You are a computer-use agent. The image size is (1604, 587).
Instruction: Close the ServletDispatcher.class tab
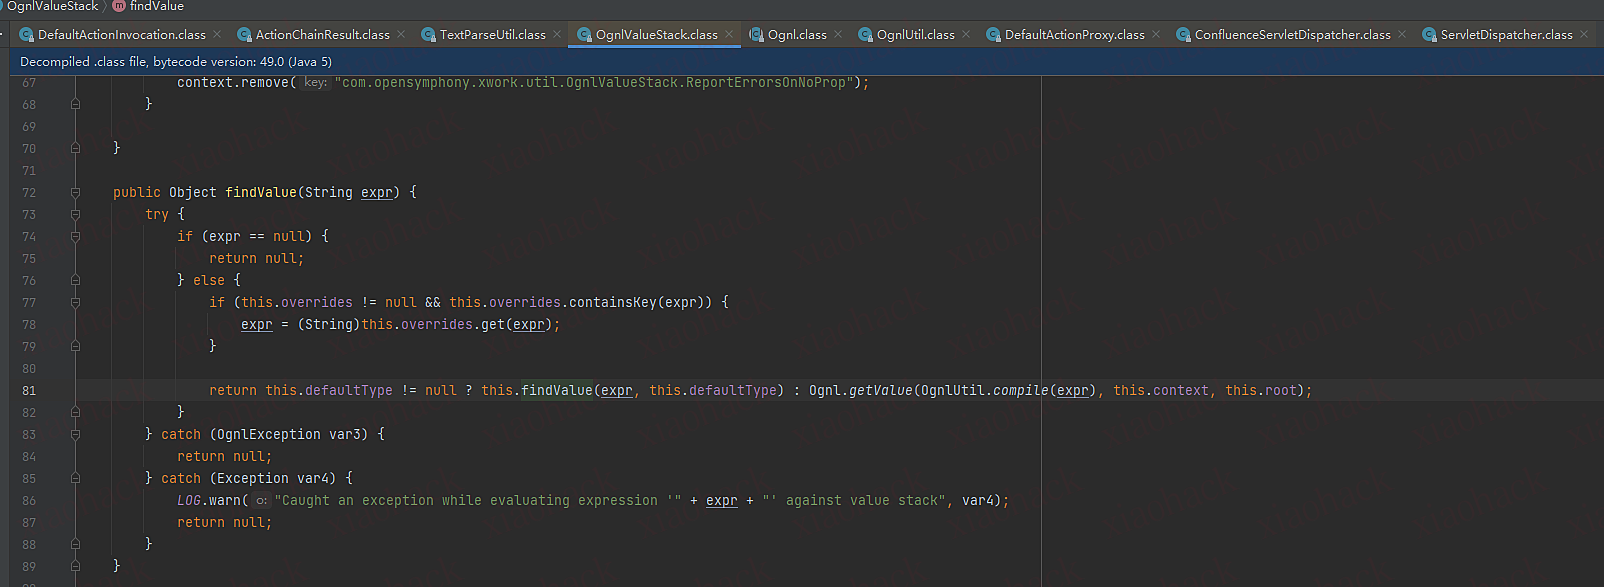(x=1584, y=34)
